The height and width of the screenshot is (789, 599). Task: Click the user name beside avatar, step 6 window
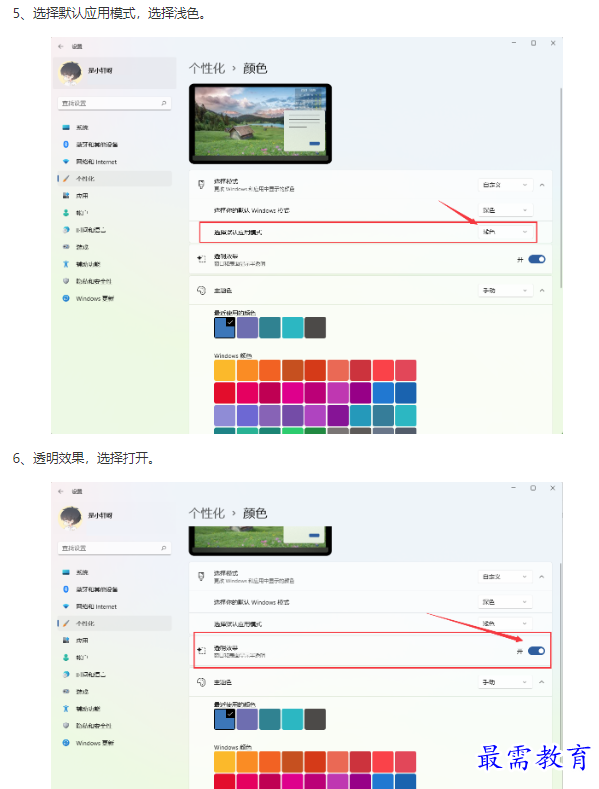click(100, 515)
